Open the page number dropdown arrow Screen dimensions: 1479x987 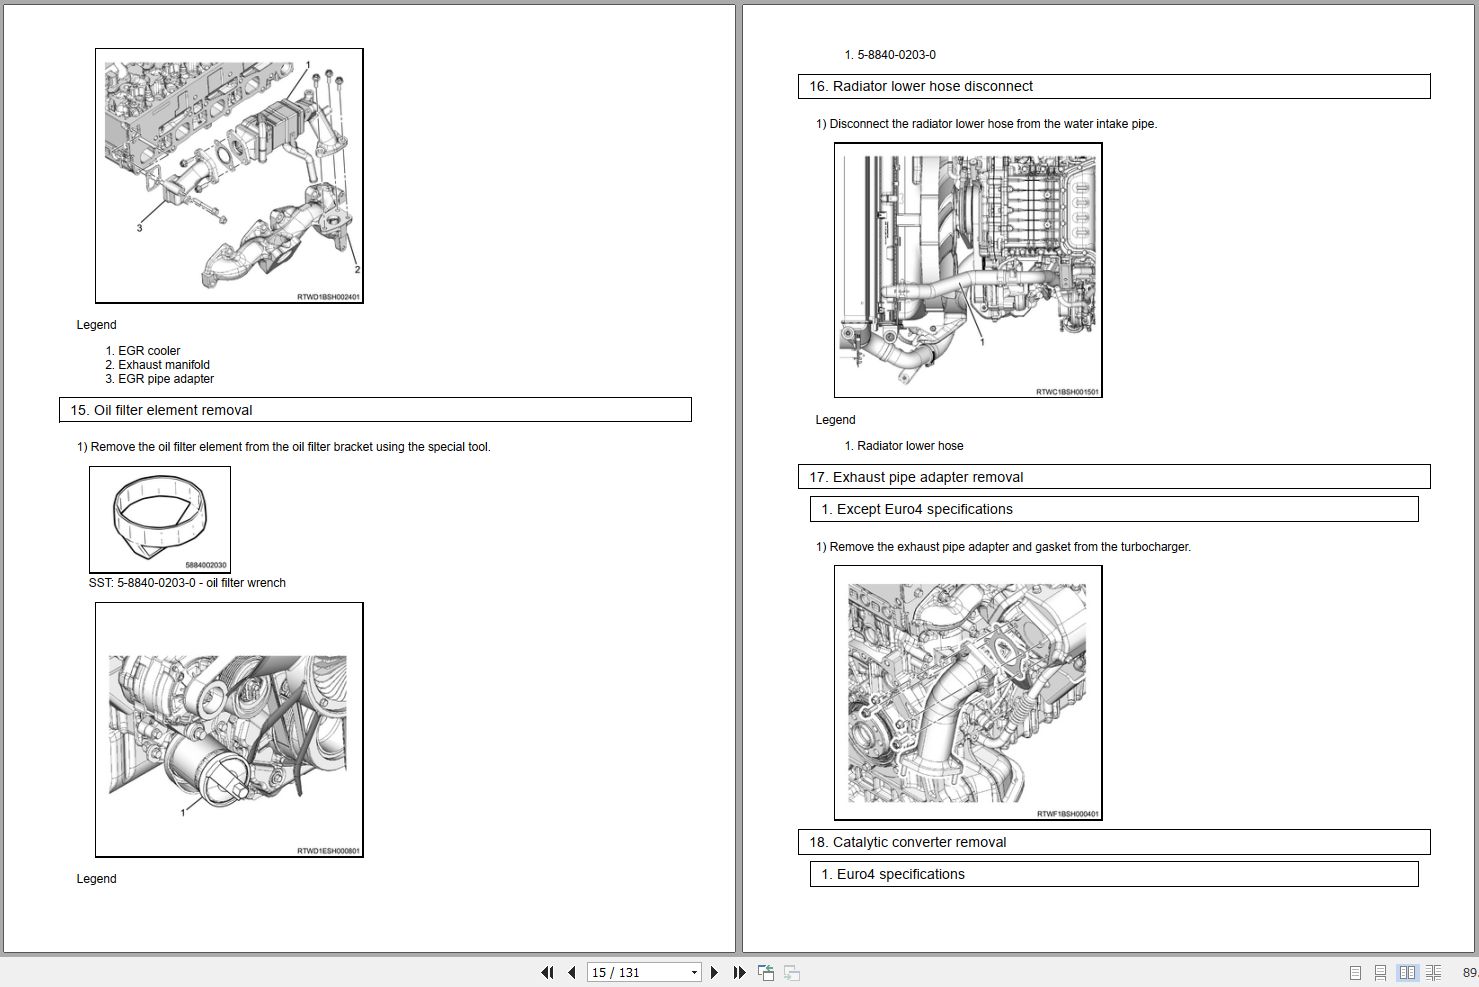[694, 972]
